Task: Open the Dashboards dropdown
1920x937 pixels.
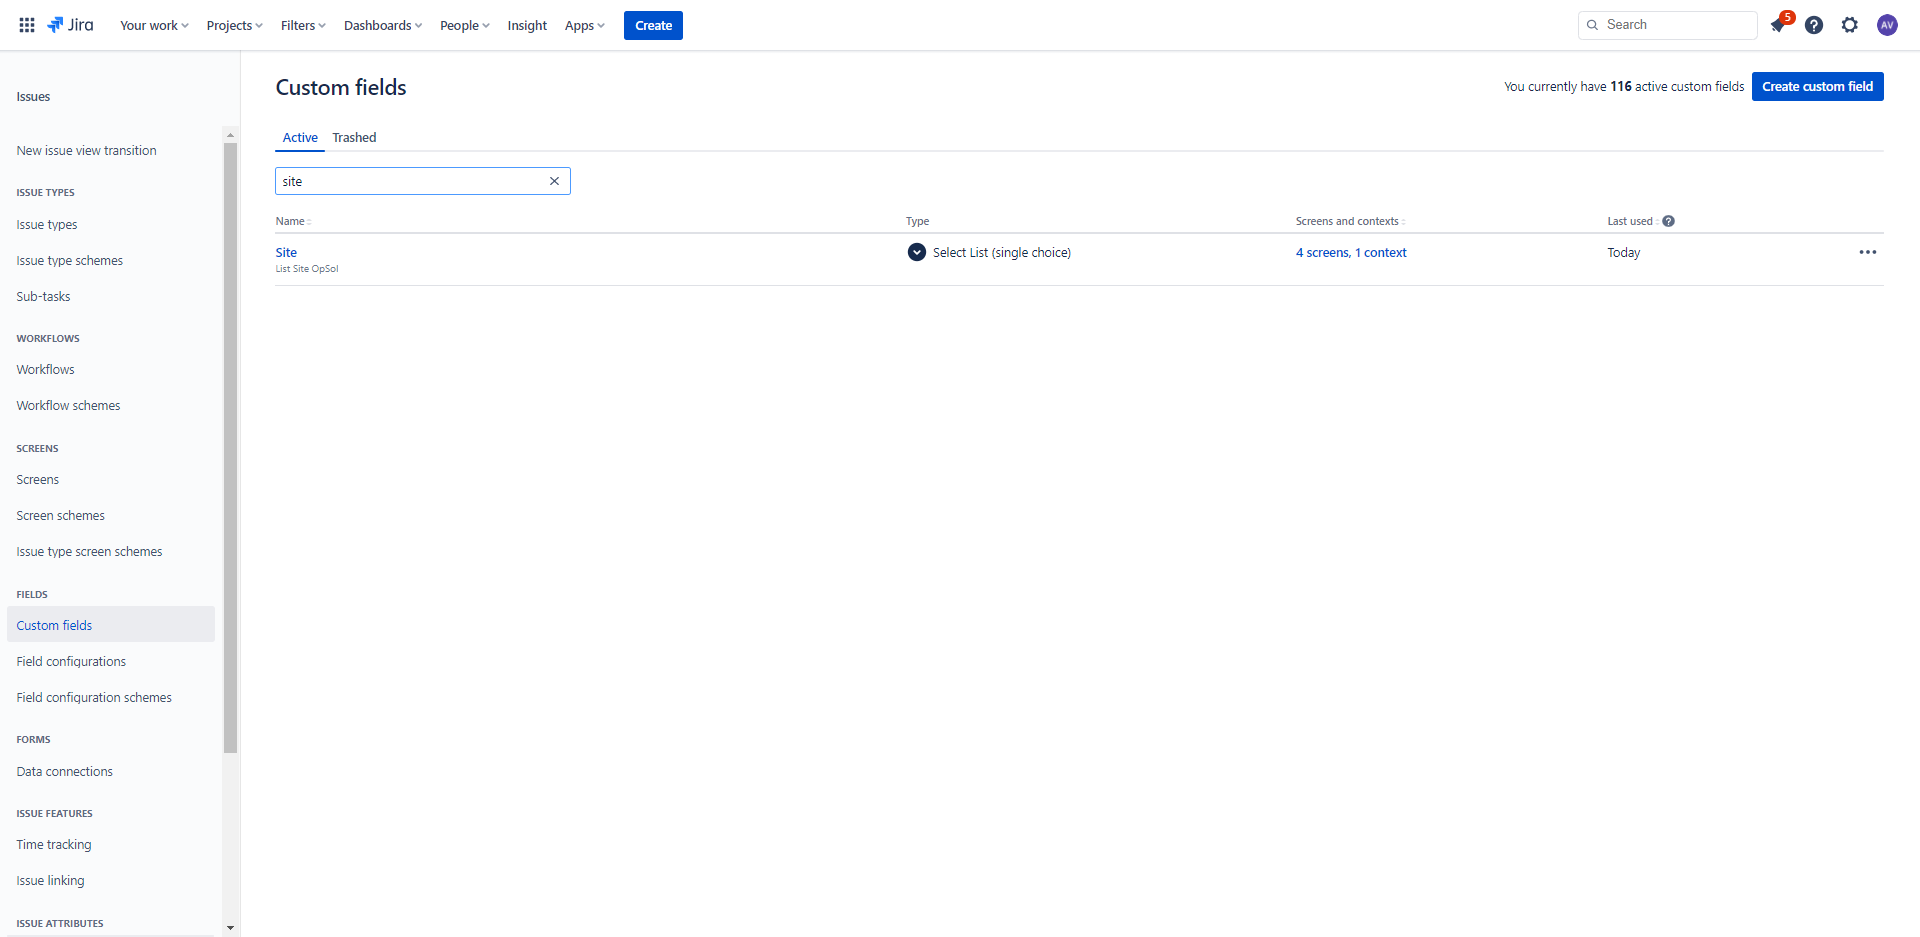Action: click(381, 25)
